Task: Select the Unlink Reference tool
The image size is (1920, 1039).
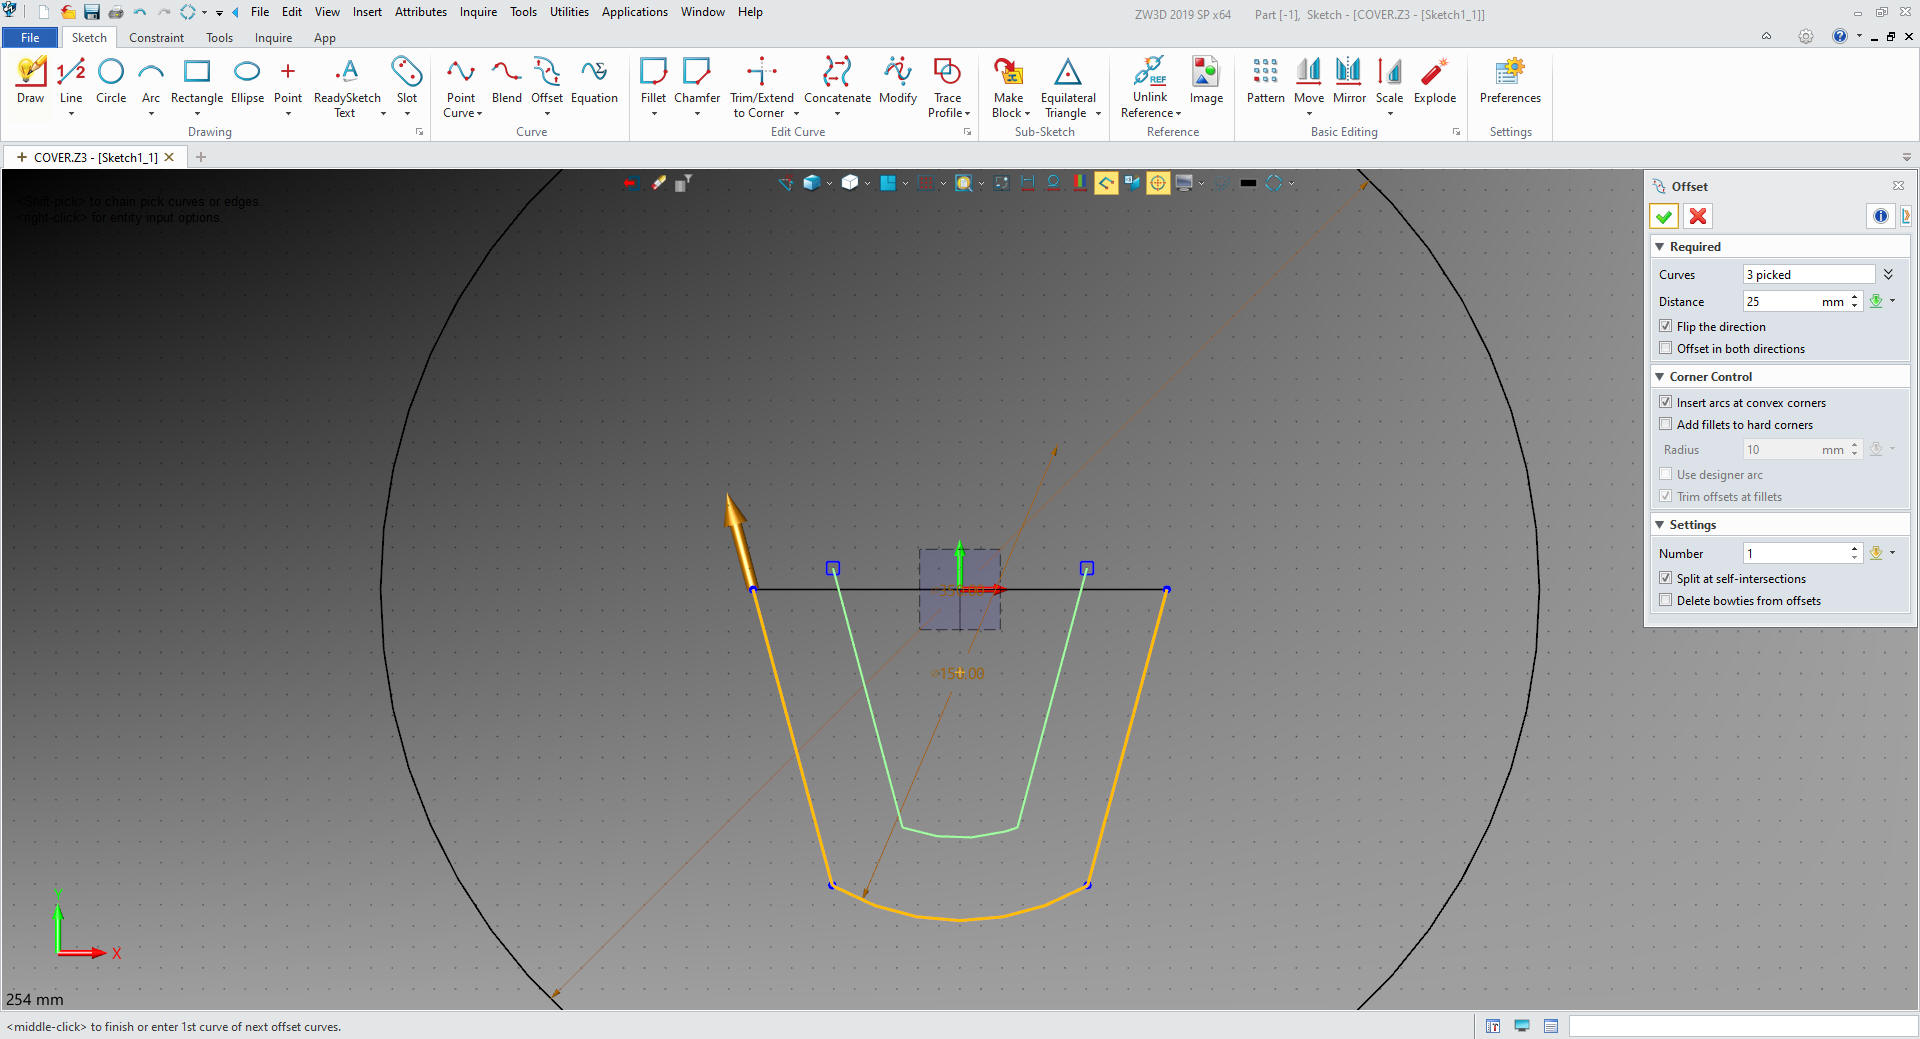Action: (x=1150, y=87)
